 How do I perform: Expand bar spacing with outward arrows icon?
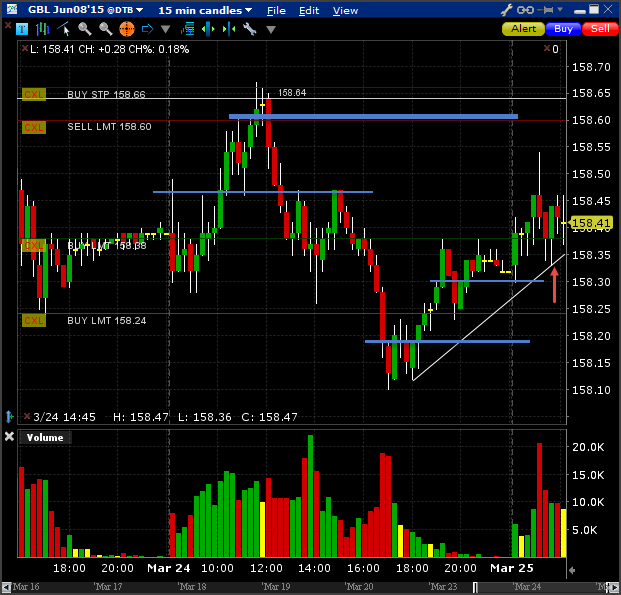coord(208,29)
